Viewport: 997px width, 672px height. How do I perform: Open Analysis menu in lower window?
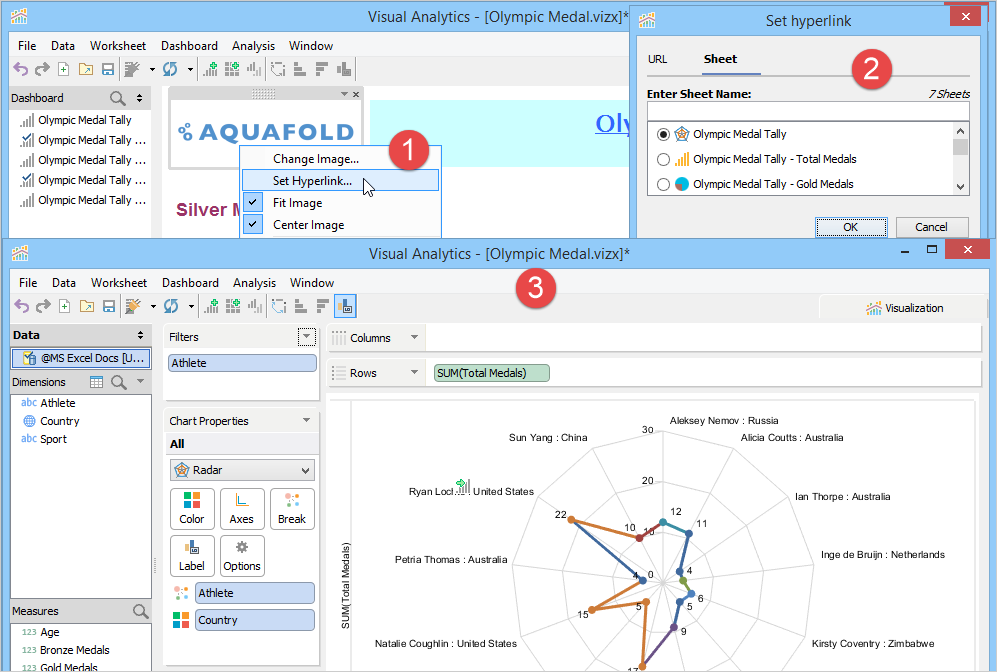pos(254,282)
